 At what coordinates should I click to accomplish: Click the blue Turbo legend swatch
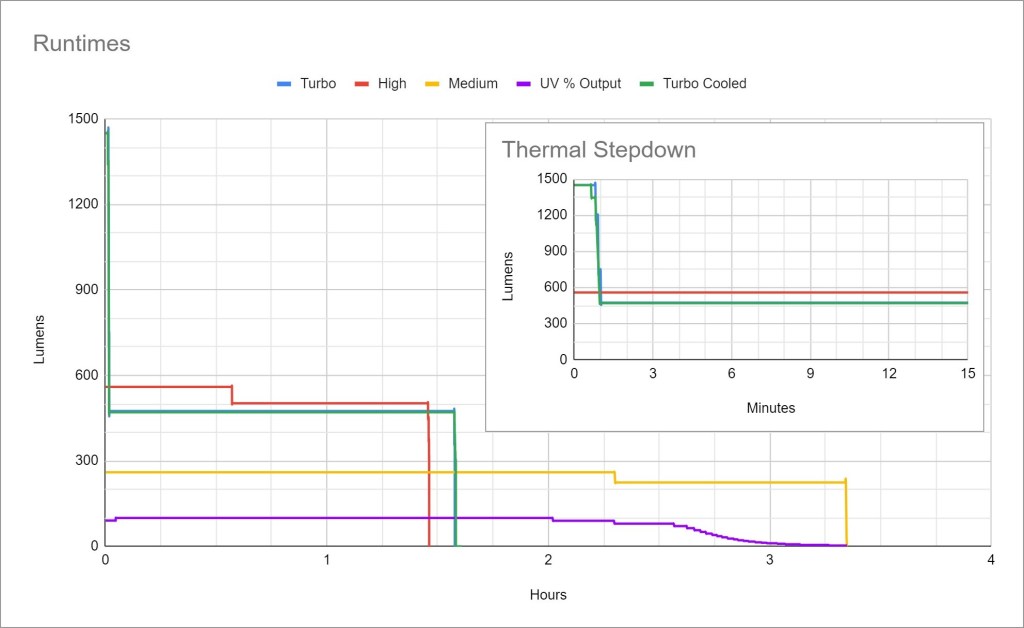click(x=283, y=84)
